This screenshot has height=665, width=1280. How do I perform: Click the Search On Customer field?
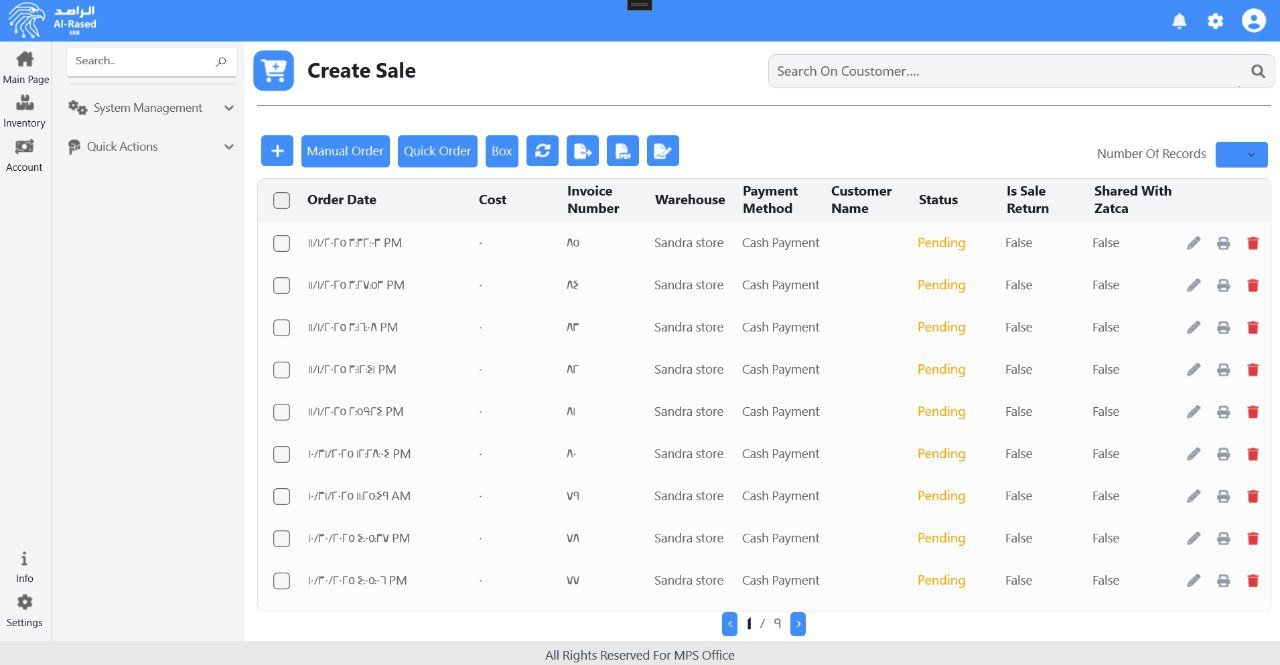(1005, 71)
